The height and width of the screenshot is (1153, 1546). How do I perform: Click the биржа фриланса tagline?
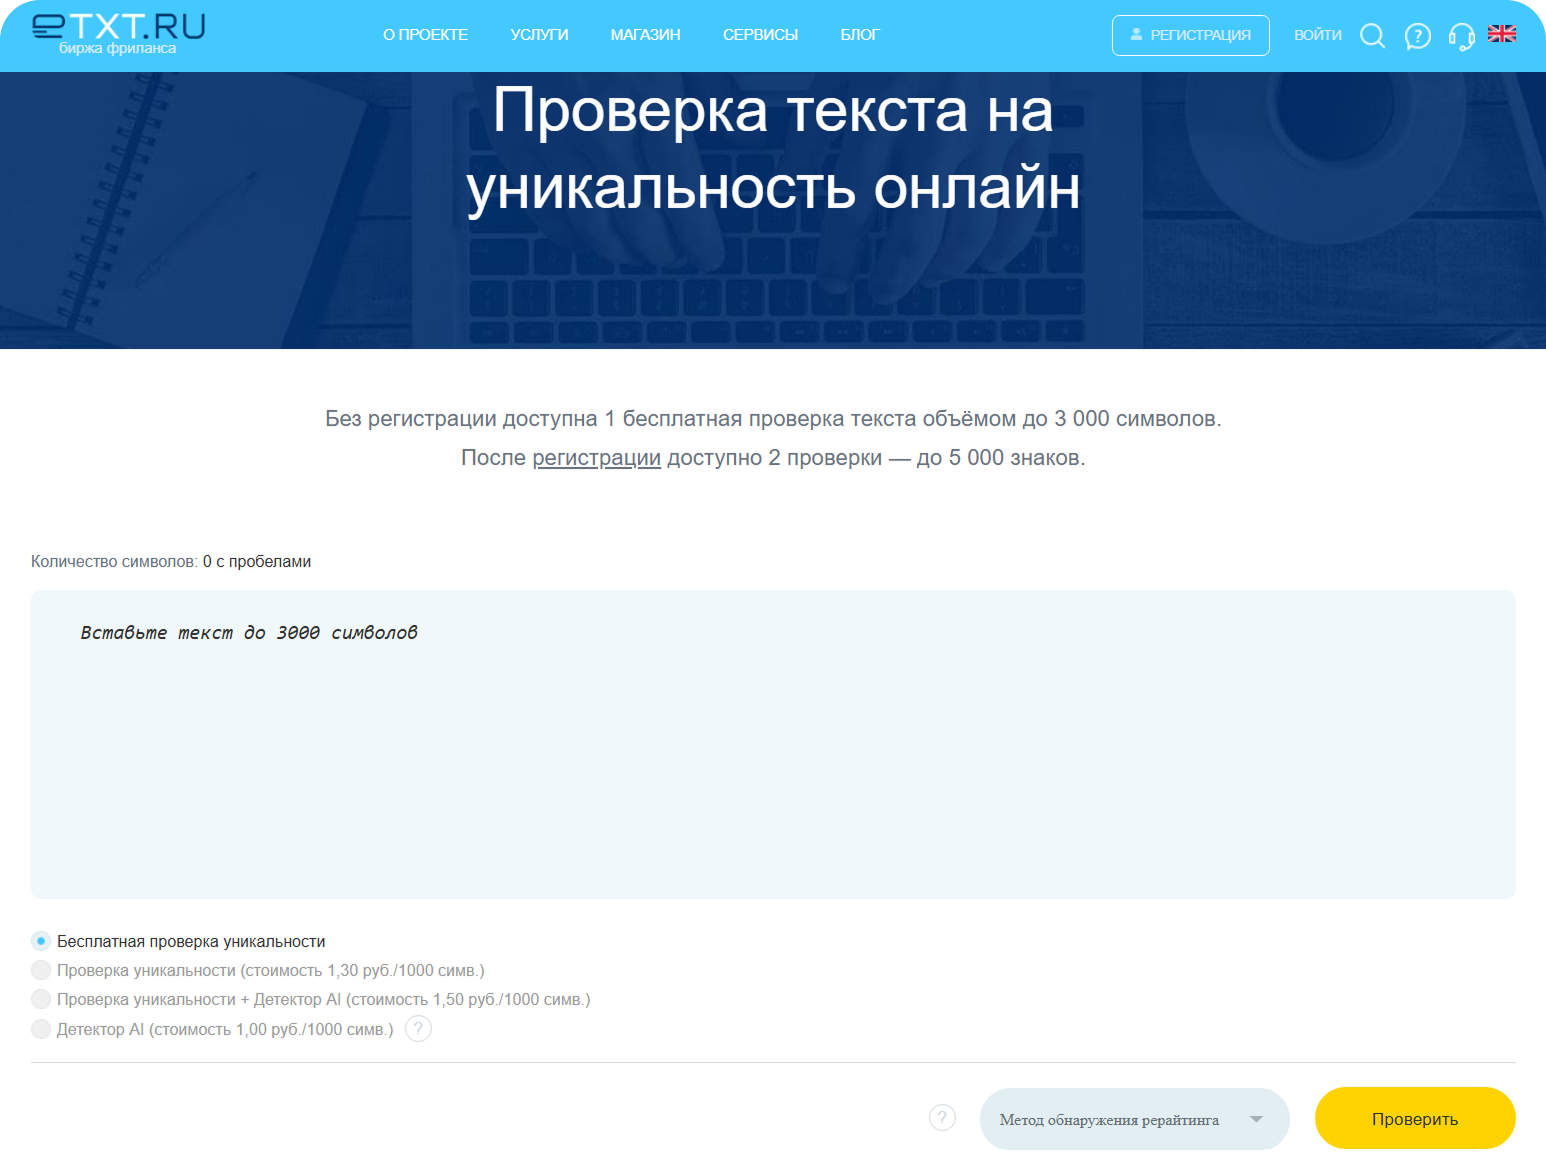coord(117,48)
